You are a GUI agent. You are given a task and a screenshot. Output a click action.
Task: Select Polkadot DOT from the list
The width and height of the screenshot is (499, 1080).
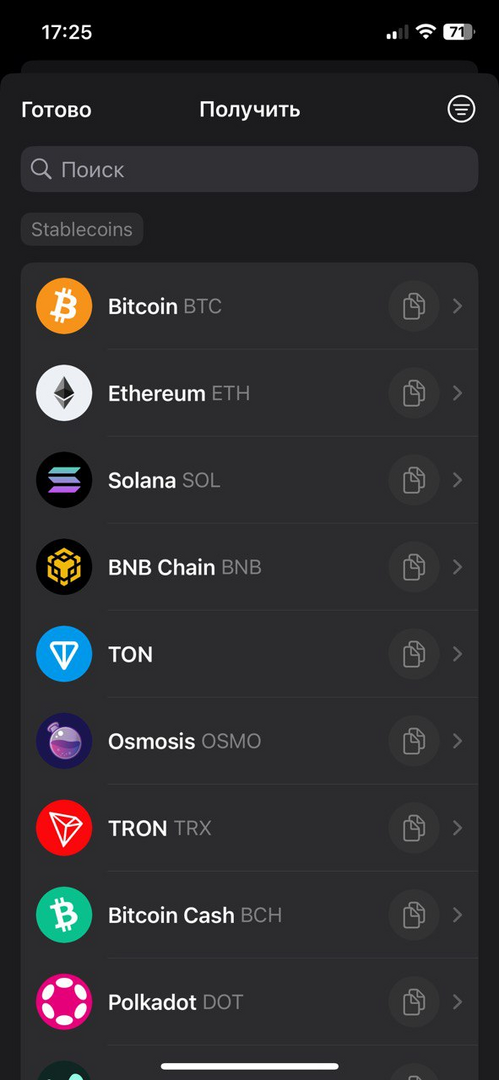[x=250, y=1001]
